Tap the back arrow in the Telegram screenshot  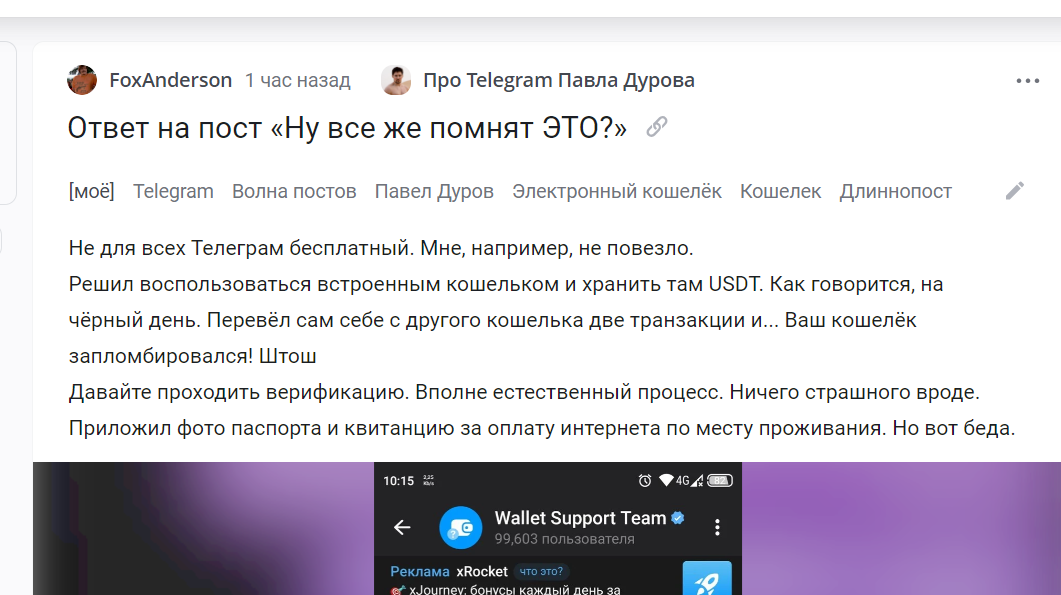[x=402, y=527]
